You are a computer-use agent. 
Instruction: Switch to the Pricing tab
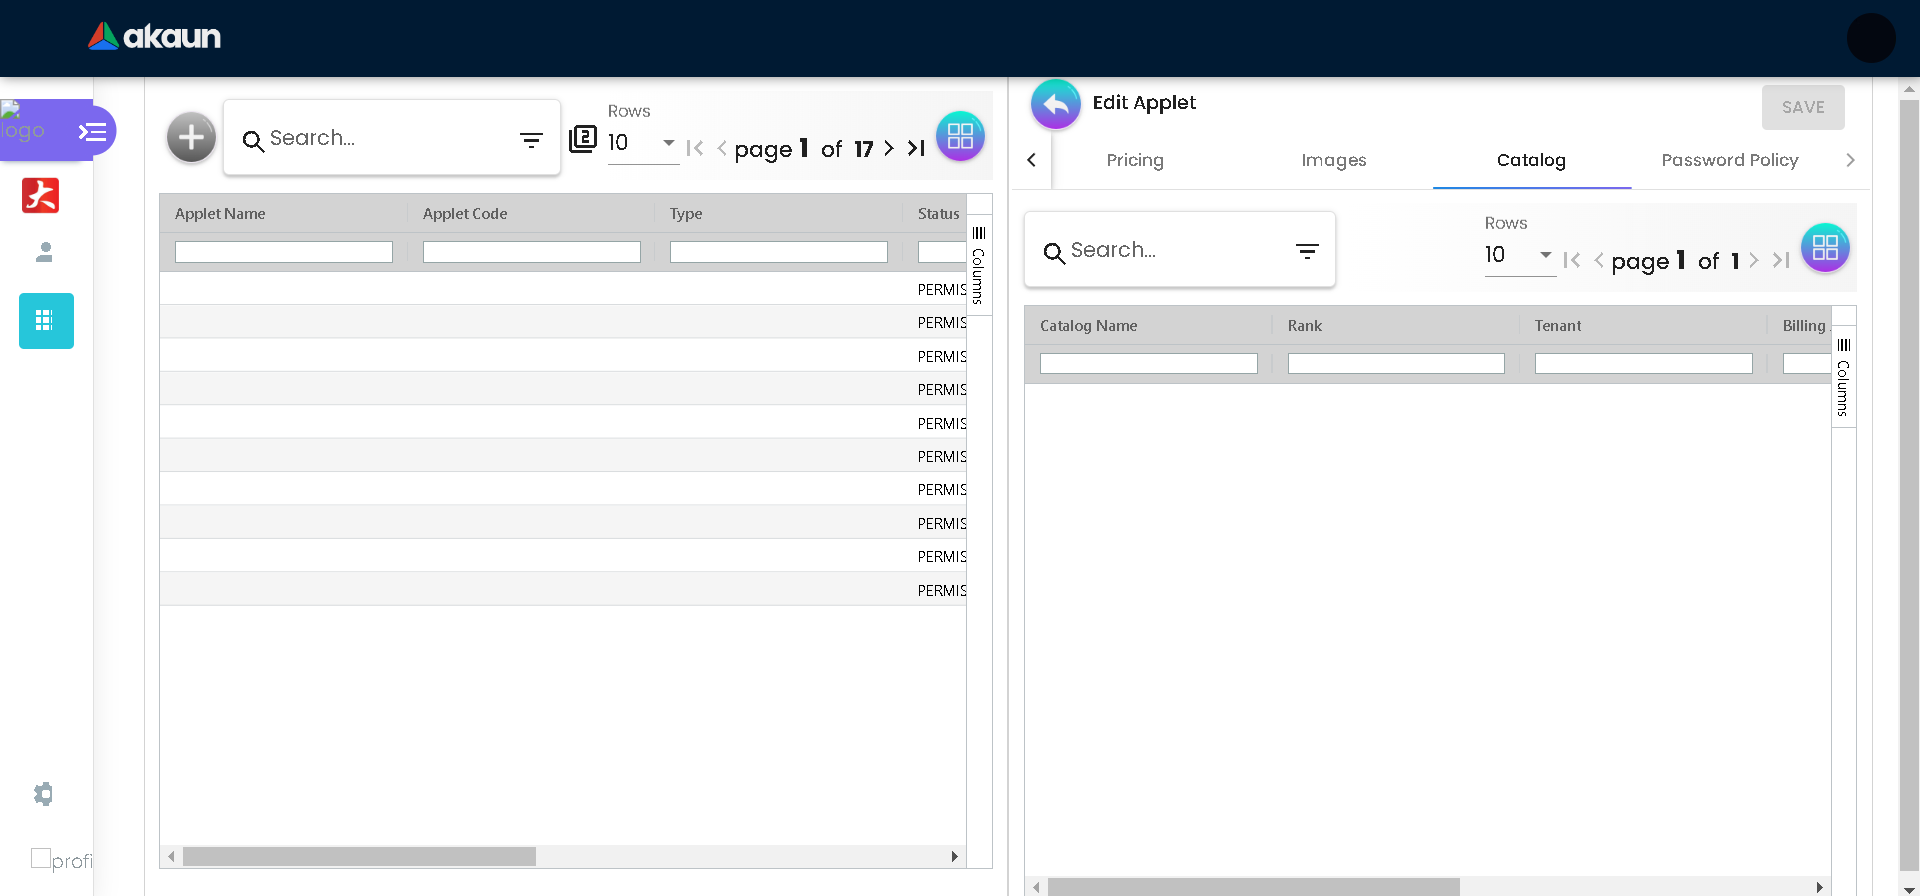point(1135,160)
